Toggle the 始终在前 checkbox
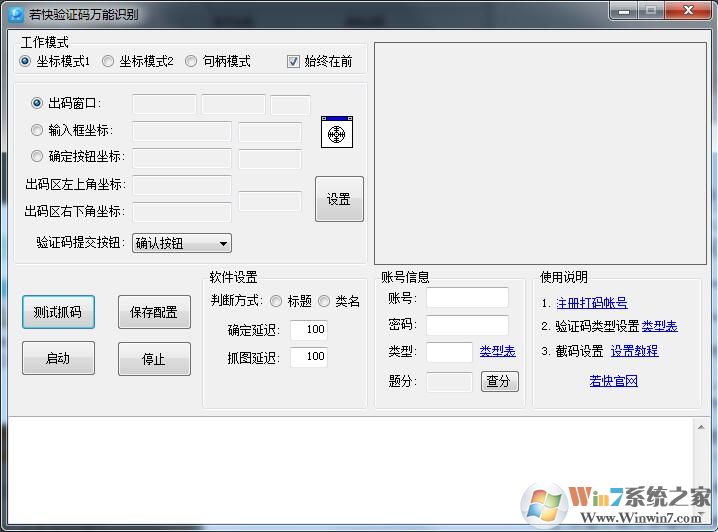The width and height of the screenshot is (718, 532). (293, 61)
